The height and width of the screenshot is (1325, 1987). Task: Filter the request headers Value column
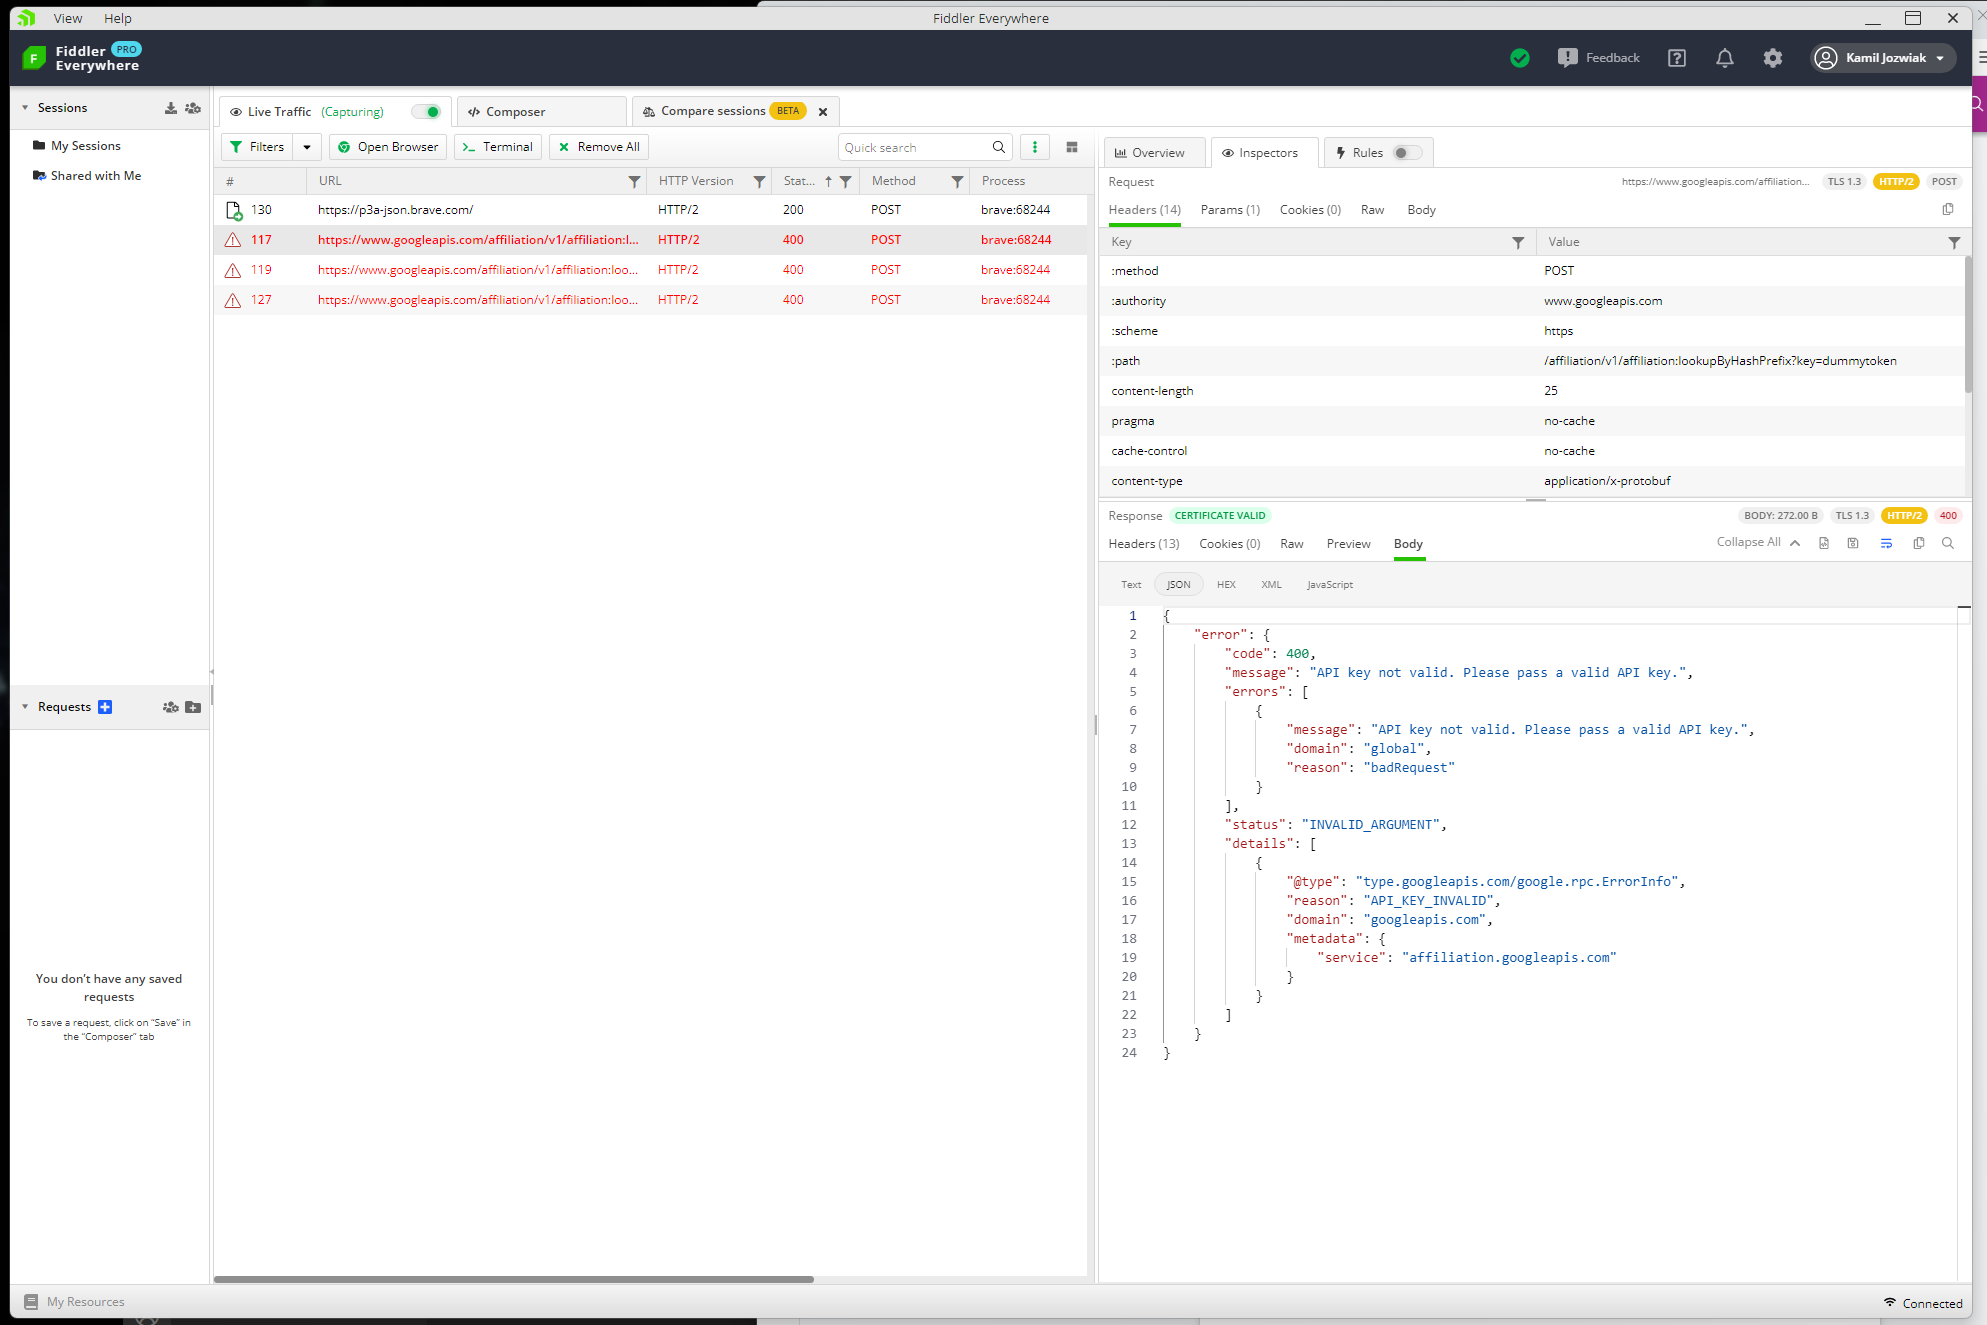click(1954, 242)
